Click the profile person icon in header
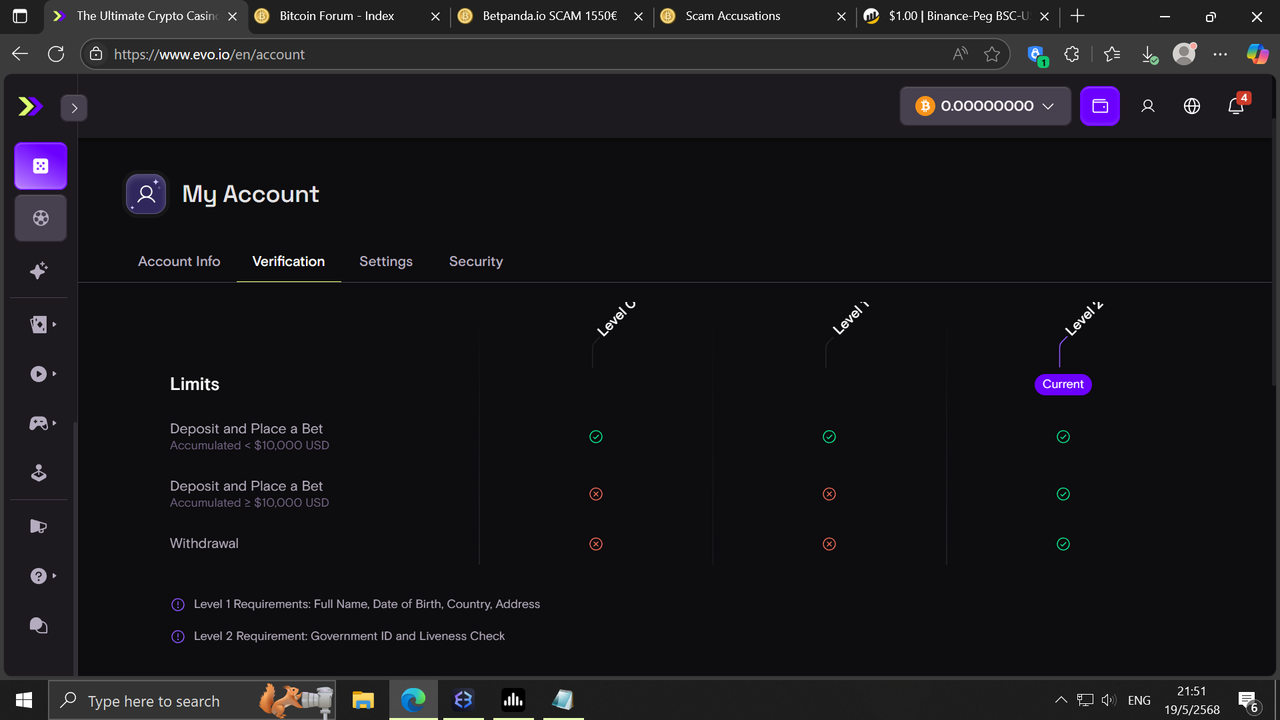Image resolution: width=1280 pixels, height=720 pixels. point(1148,105)
